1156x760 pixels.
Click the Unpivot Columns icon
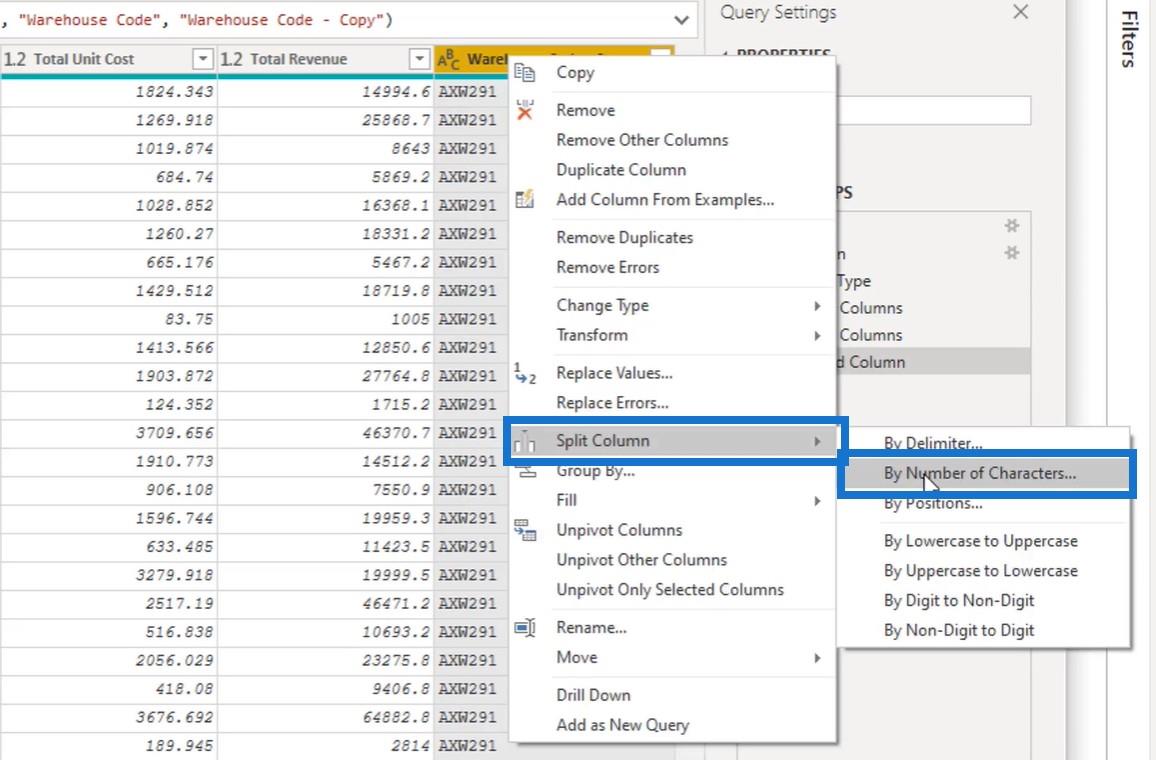525,530
